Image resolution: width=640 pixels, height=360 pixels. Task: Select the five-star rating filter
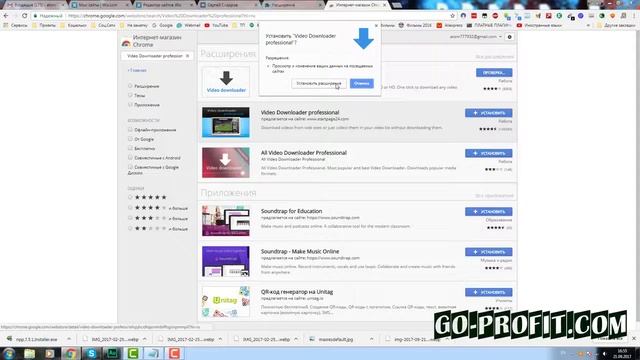(x=130, y=198)
